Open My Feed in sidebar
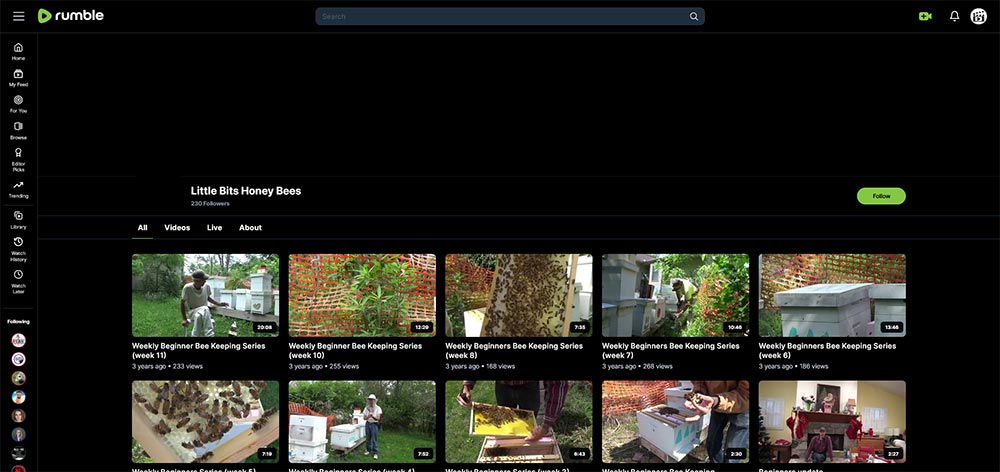This screenshot has width=1000, height=472. click(18, 78)
